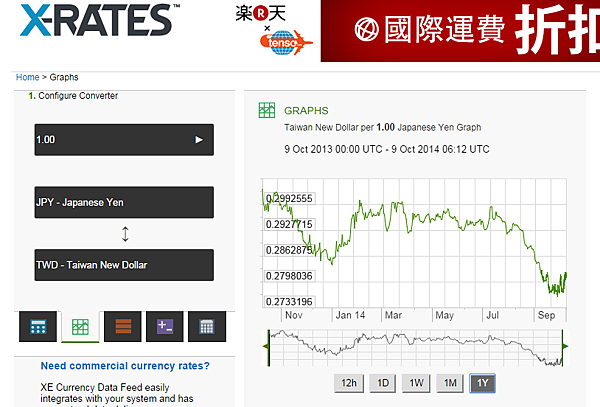The height and width of the screenshot is (407, 600).
Task: Click the 0.2927715 axis label
Action: [x=289, y=224]
